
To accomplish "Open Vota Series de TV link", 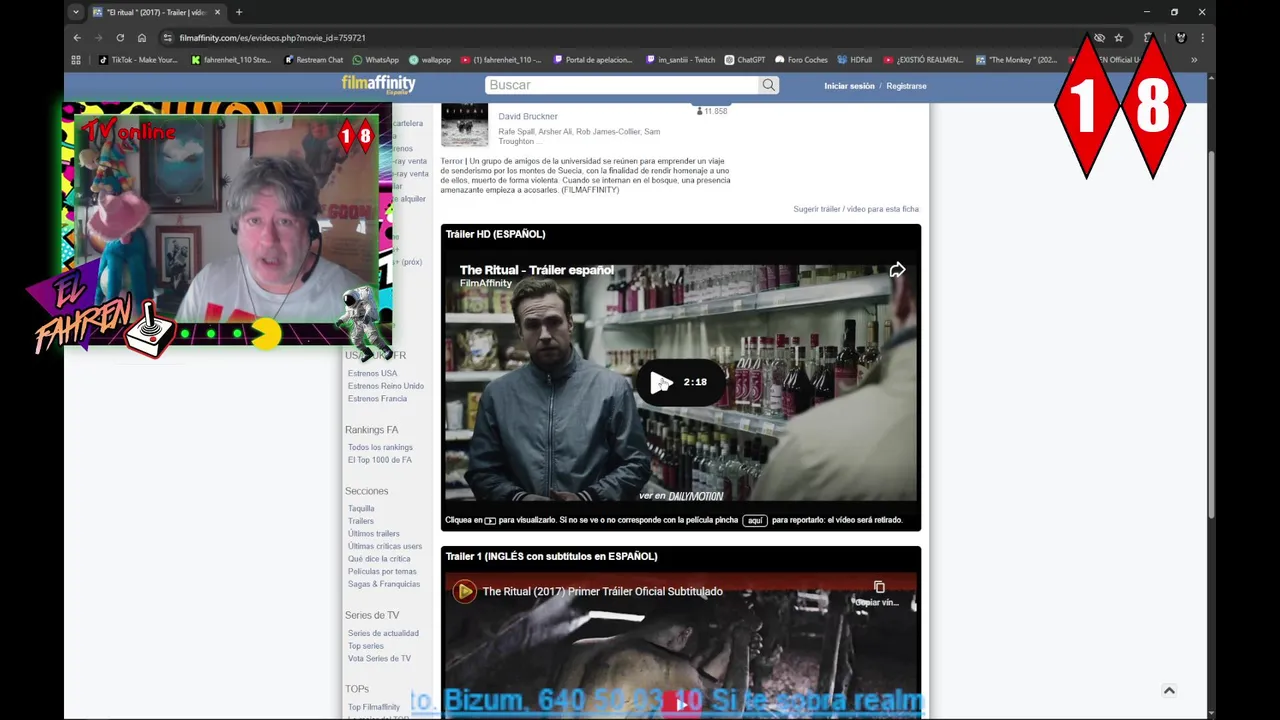I will (x=379, y=658).
